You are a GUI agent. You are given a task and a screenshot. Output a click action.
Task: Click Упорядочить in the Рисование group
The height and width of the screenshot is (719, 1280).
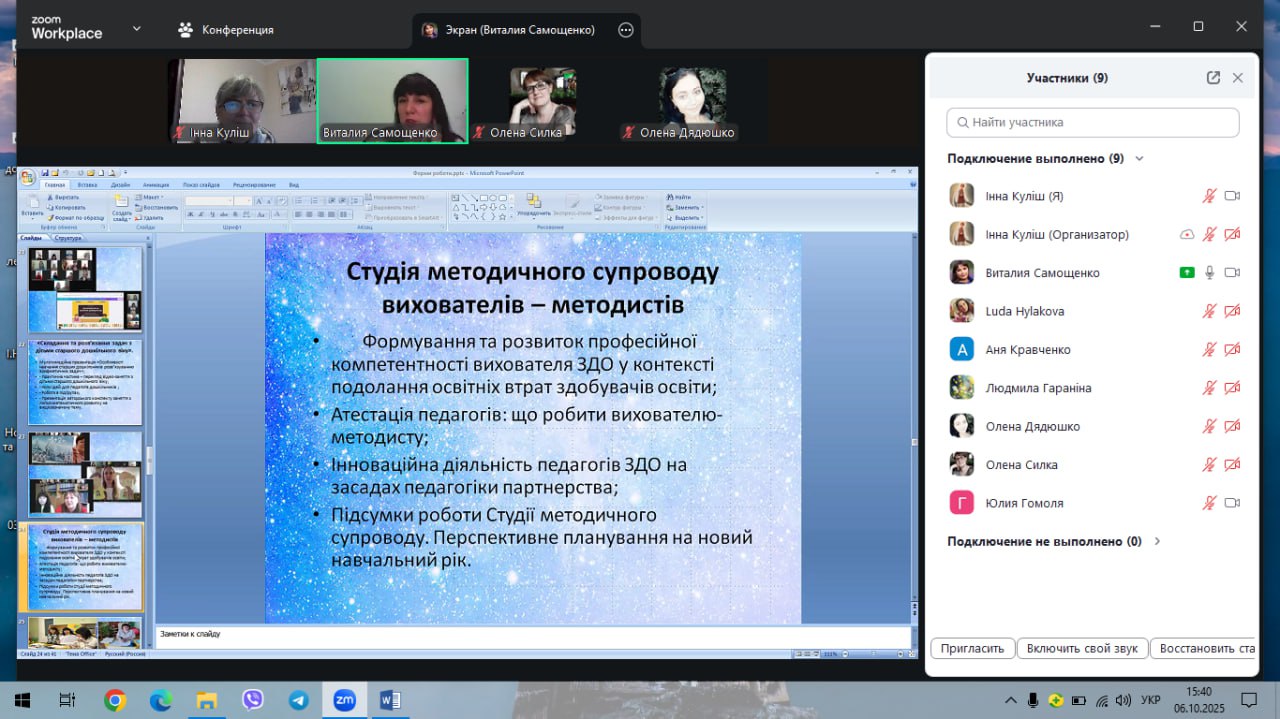click(534, 205)
